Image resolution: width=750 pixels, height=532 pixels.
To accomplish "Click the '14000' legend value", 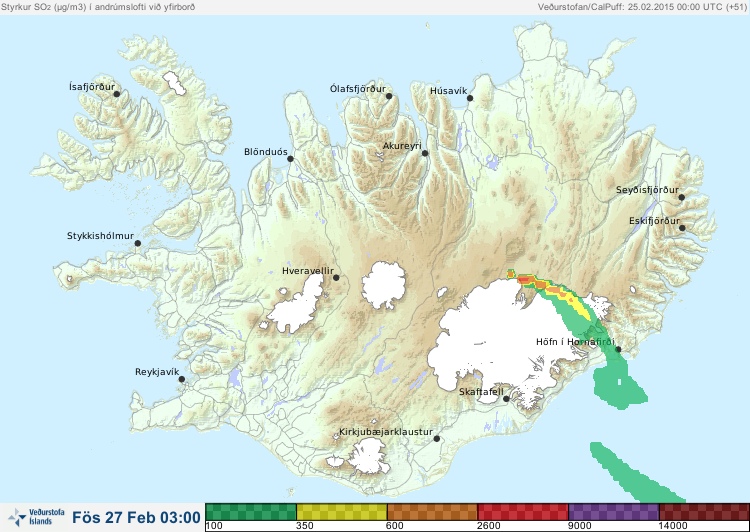I will pyautogui.click(x=671, y=526).
